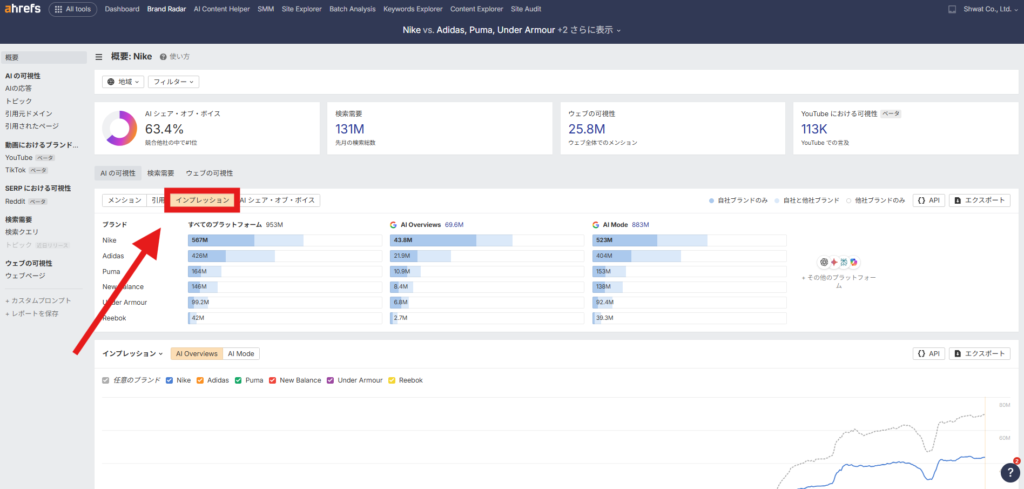
Task: Toggle the Under Armour checkbox
Action: [x=331, y=380]
